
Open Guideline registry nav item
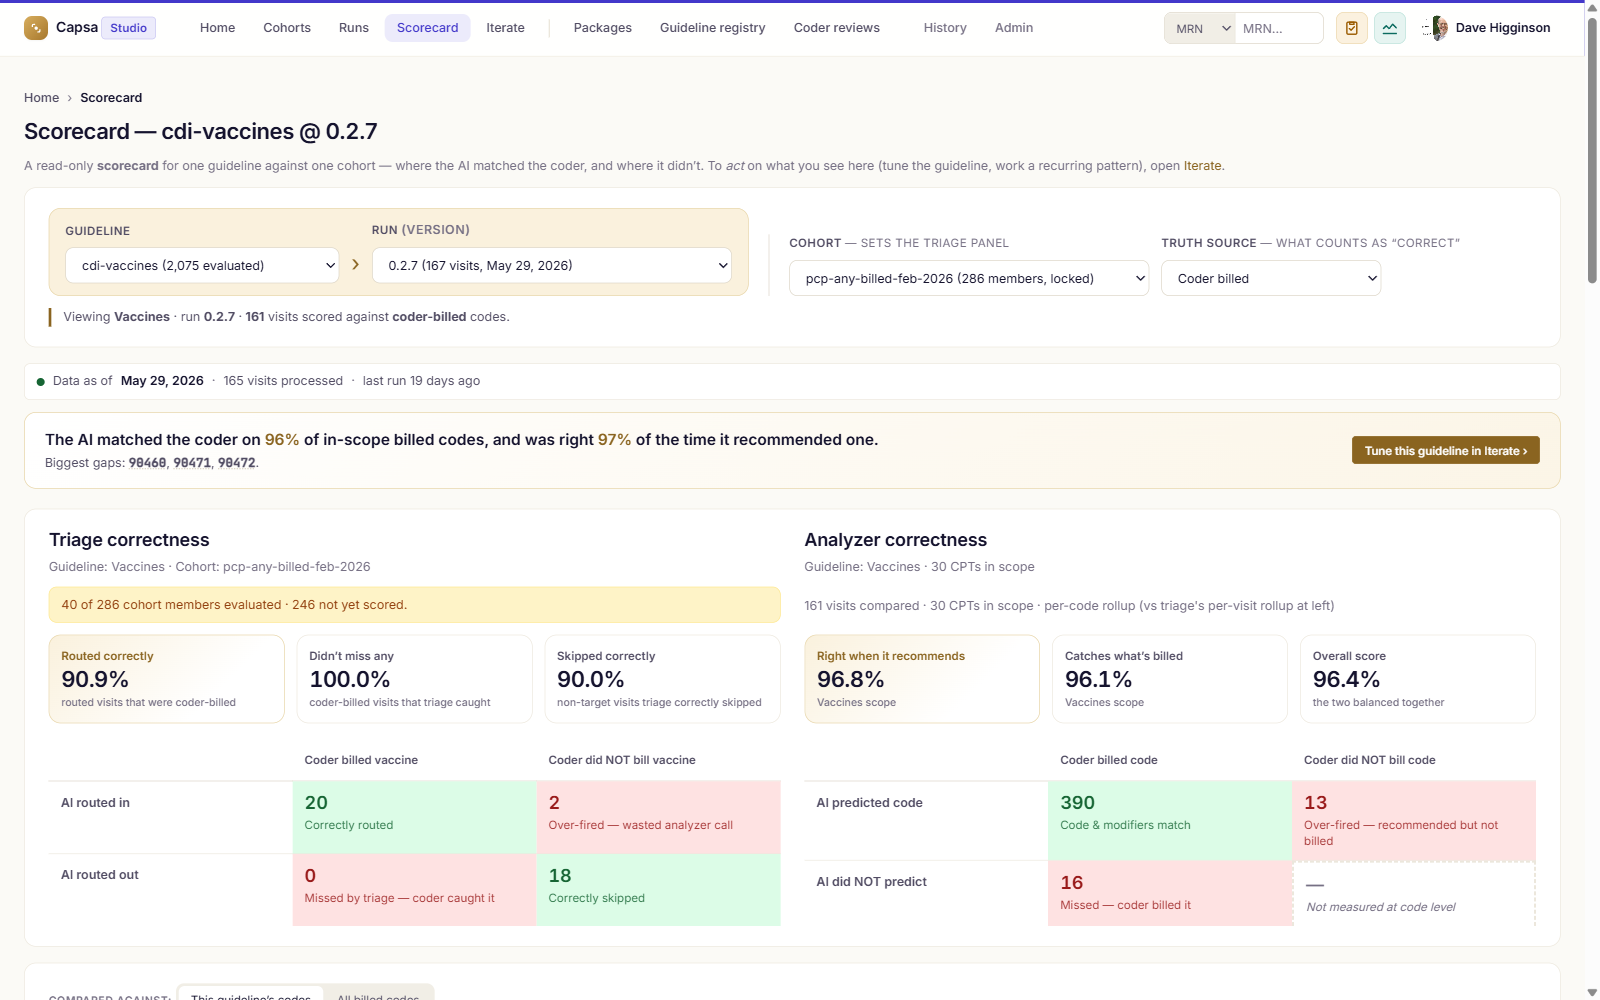pos(712,28)
